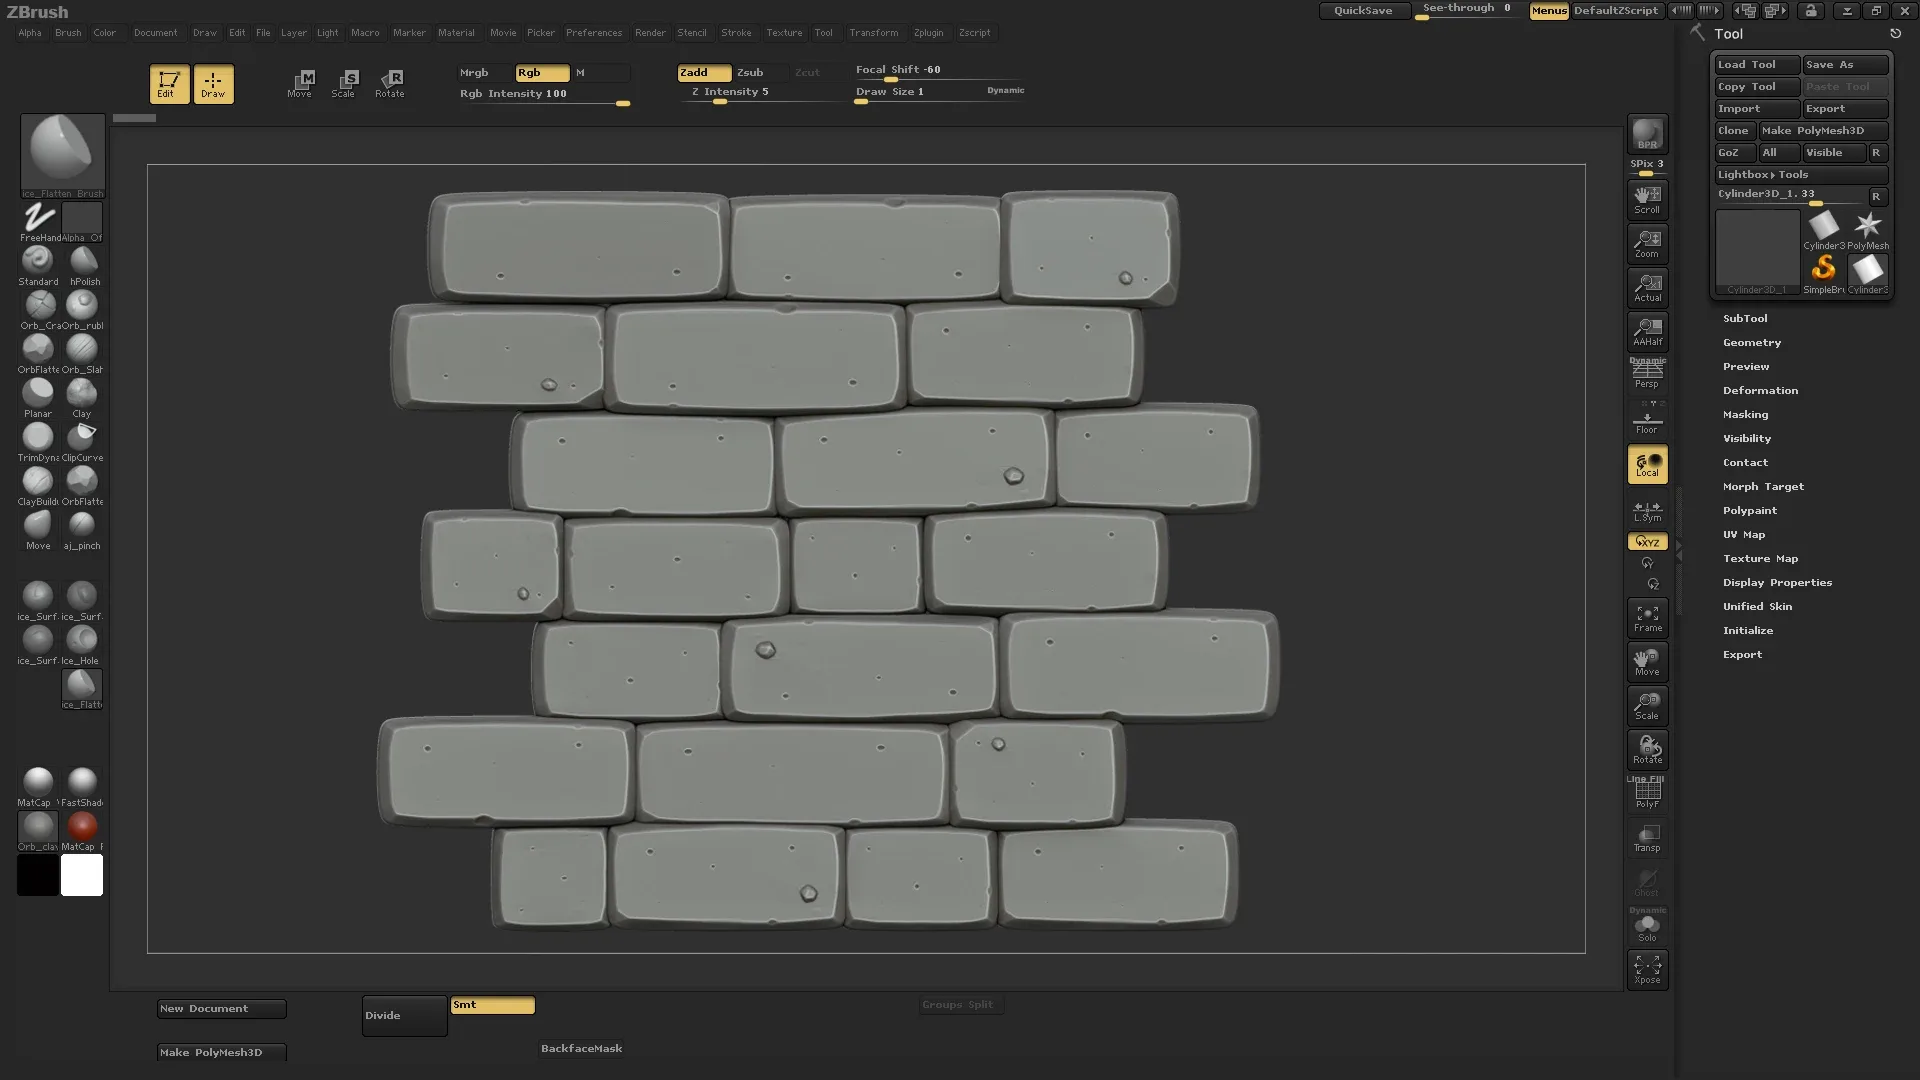
Task: Switch to Zsub sculpt mode
Action: (x=750, y=72)
